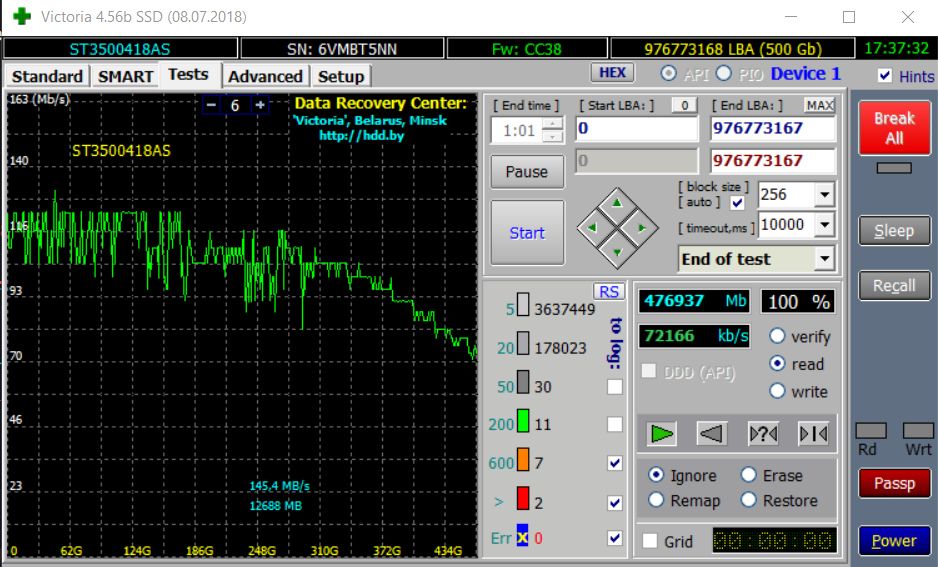Click the Rd read indicator box
The image size is (938, 567).
tap(871, 431)
